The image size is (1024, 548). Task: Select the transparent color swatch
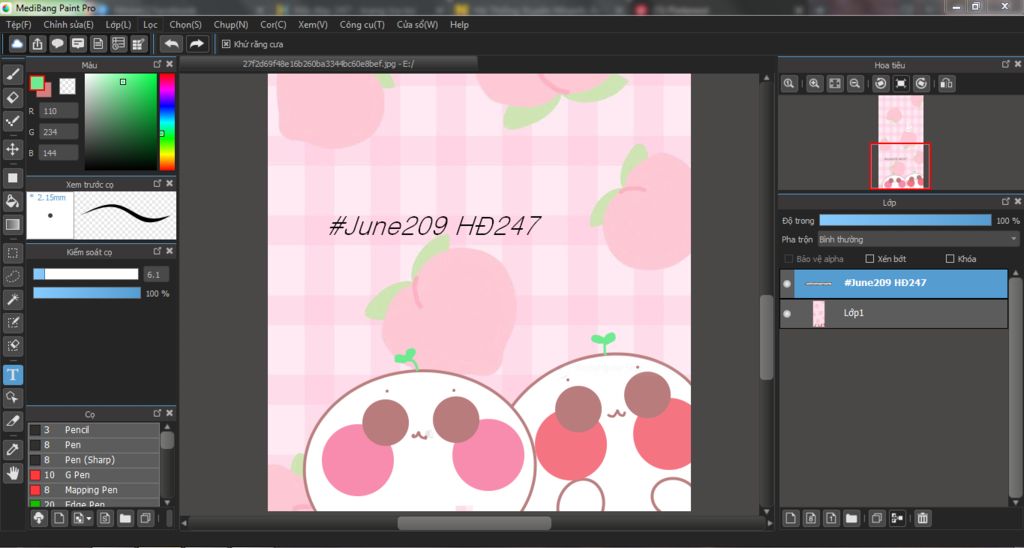point(67,86)
